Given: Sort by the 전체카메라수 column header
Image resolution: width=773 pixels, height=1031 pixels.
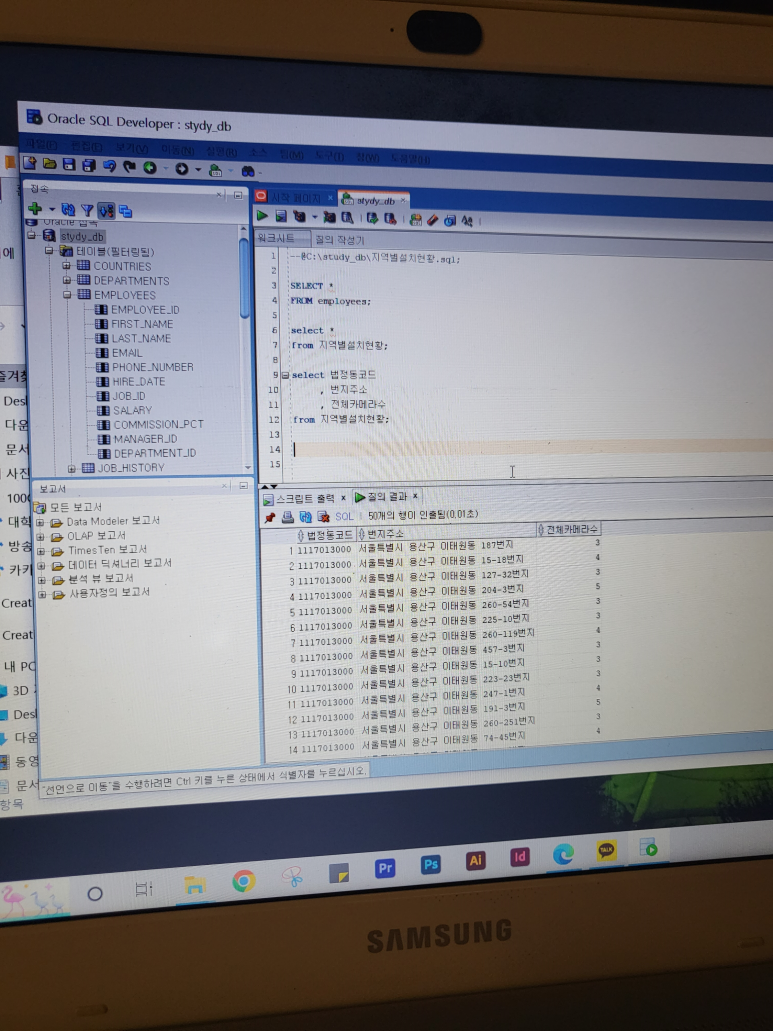Looking at the screenshot, I should [x=569, y=529].
